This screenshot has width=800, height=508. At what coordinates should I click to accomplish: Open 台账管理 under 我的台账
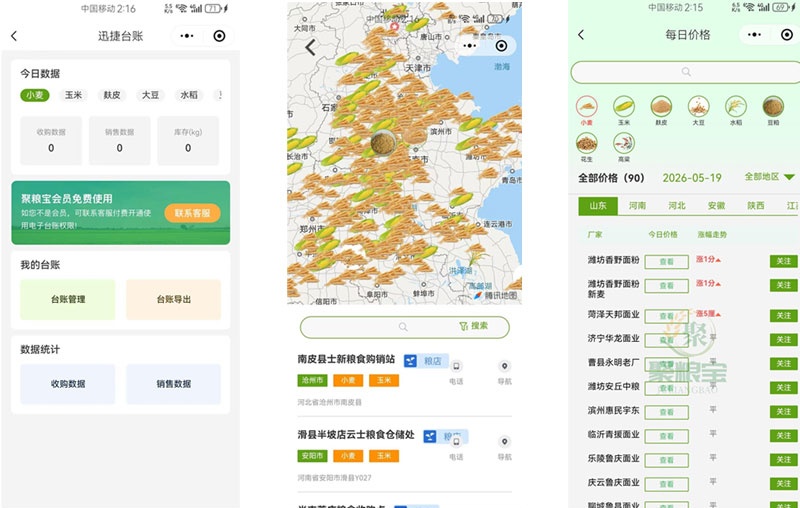[x=68, y=299]
